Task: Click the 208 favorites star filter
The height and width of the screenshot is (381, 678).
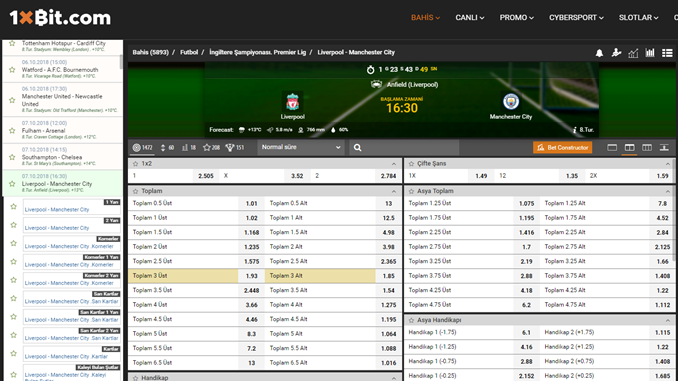Action: click(211, 147)
